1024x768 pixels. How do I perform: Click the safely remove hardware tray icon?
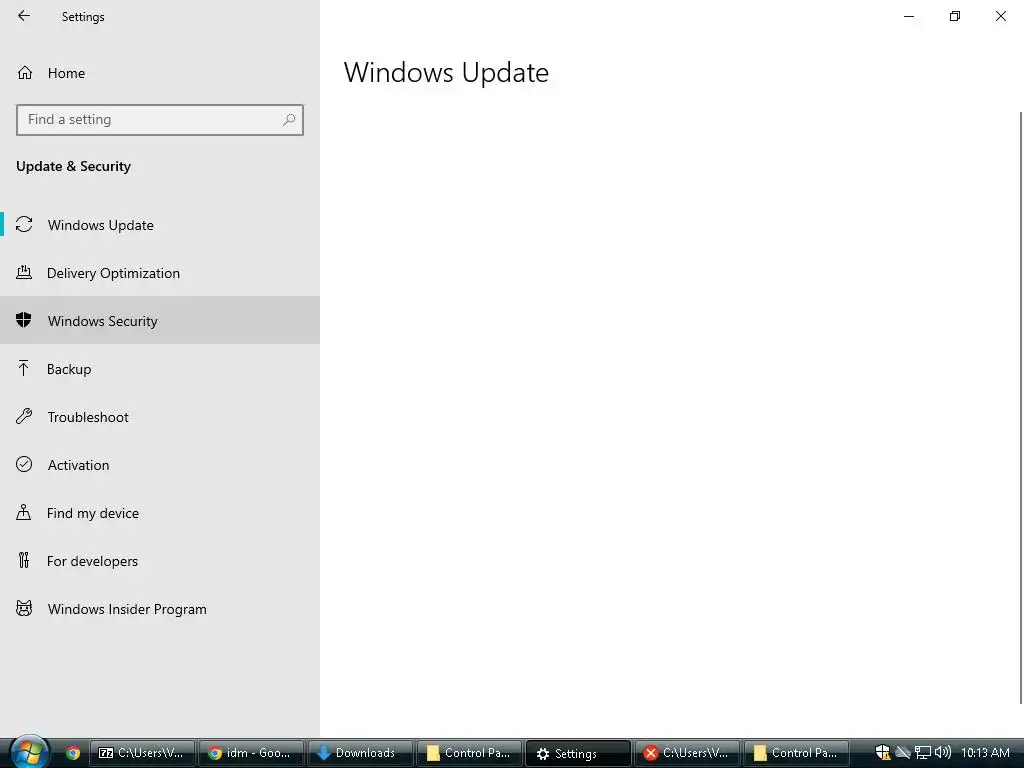pos(903,753)
